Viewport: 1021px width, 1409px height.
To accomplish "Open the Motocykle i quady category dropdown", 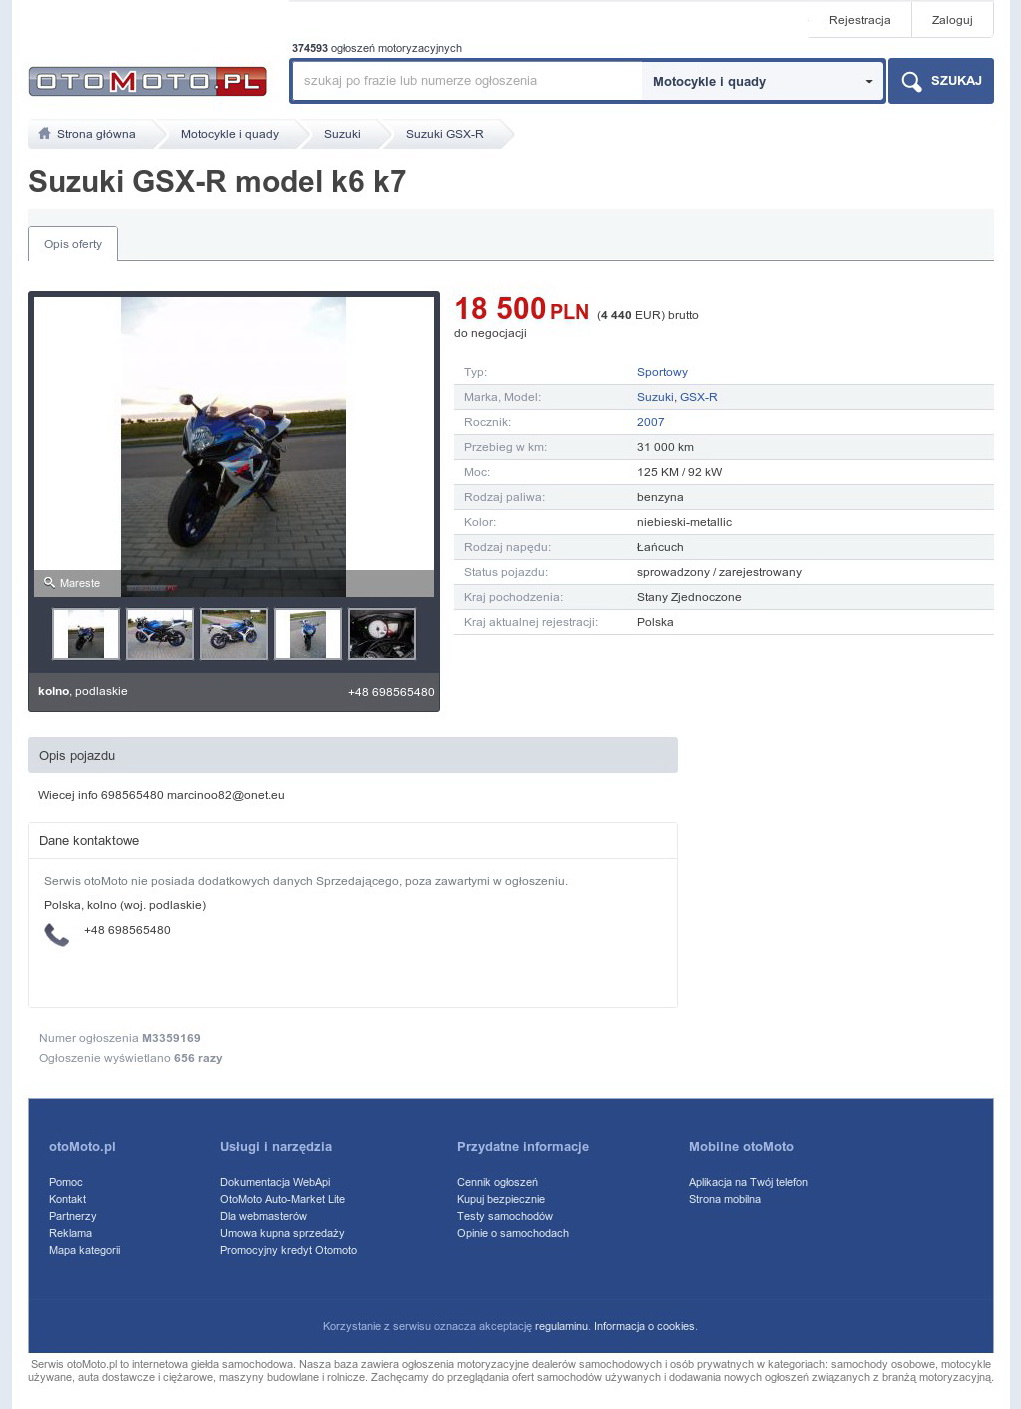I will pyautogui.click(x=762, y=81).
